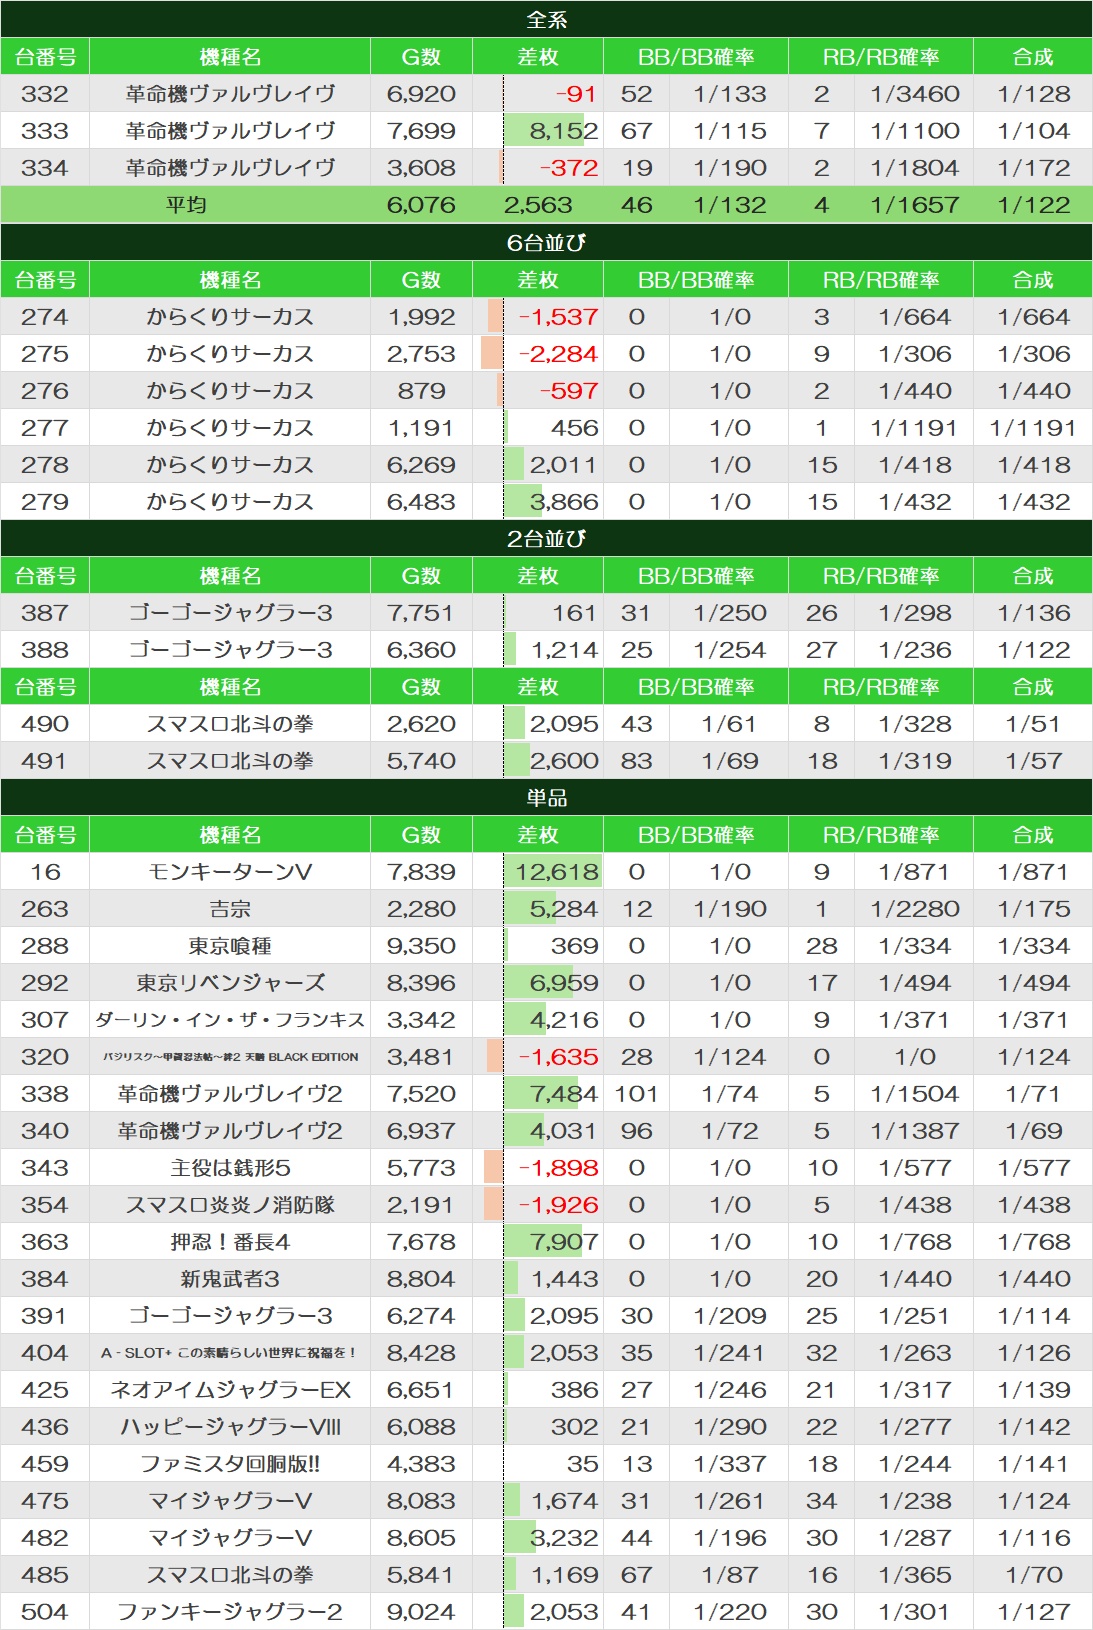
Task: Select 9,350 games for machine 288
Action: pyautogui.click(x=421, y=946)
